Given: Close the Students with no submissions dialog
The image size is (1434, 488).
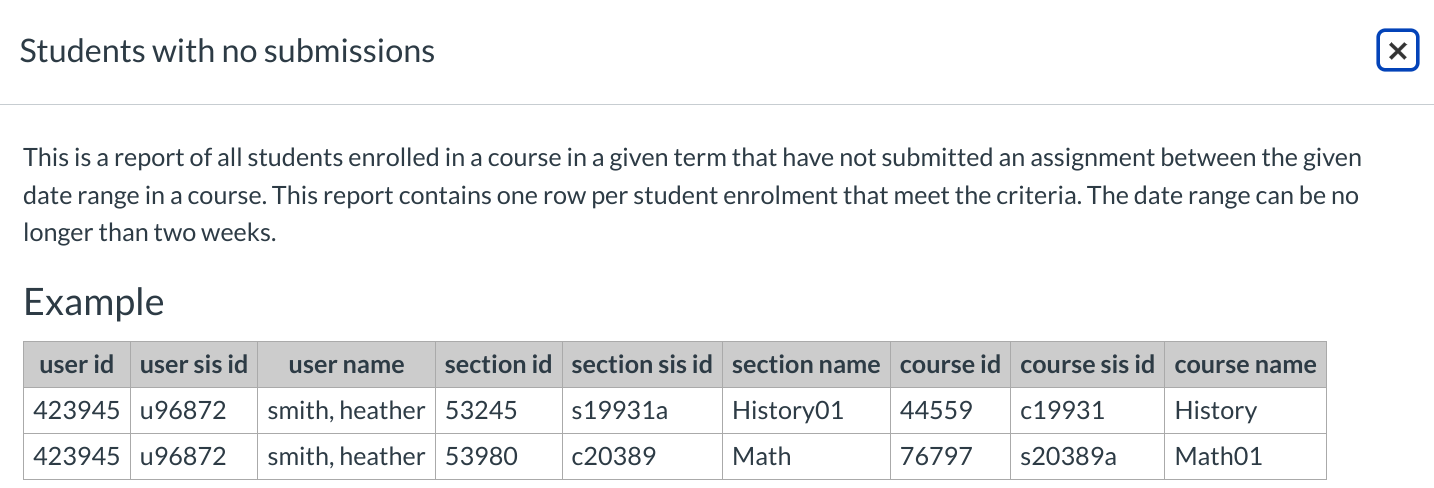Looking at the screenshot, I should click(x=1397, y=51).
